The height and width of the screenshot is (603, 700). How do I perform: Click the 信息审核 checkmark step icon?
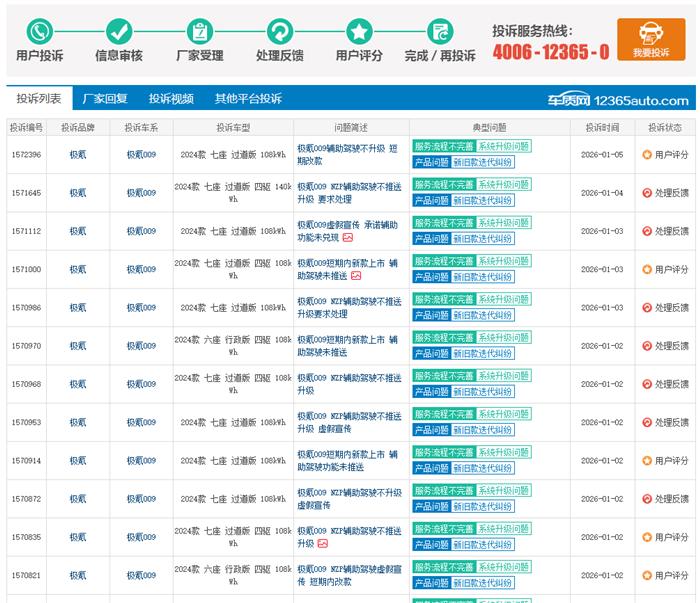click(119, 31)
